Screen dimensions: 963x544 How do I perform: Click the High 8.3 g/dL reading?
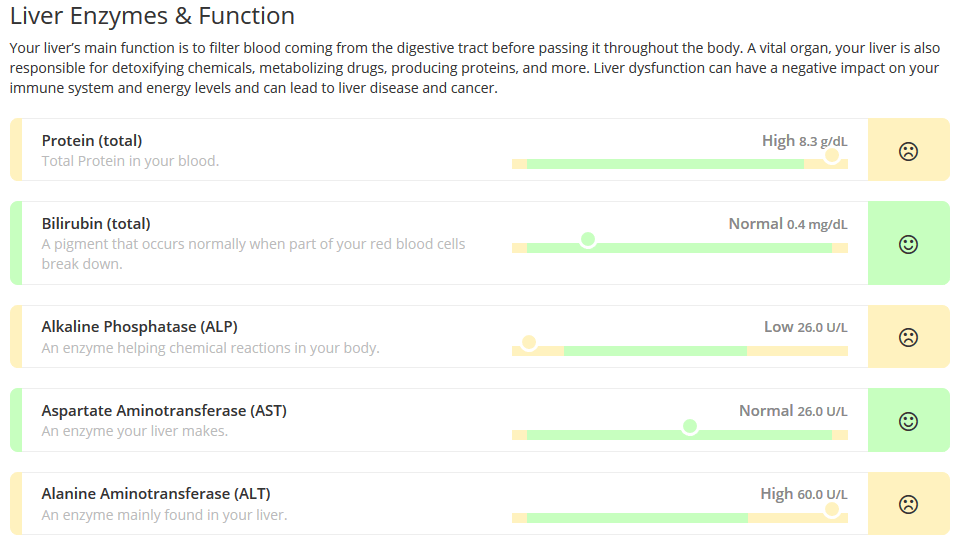click(x=805, y=141)
